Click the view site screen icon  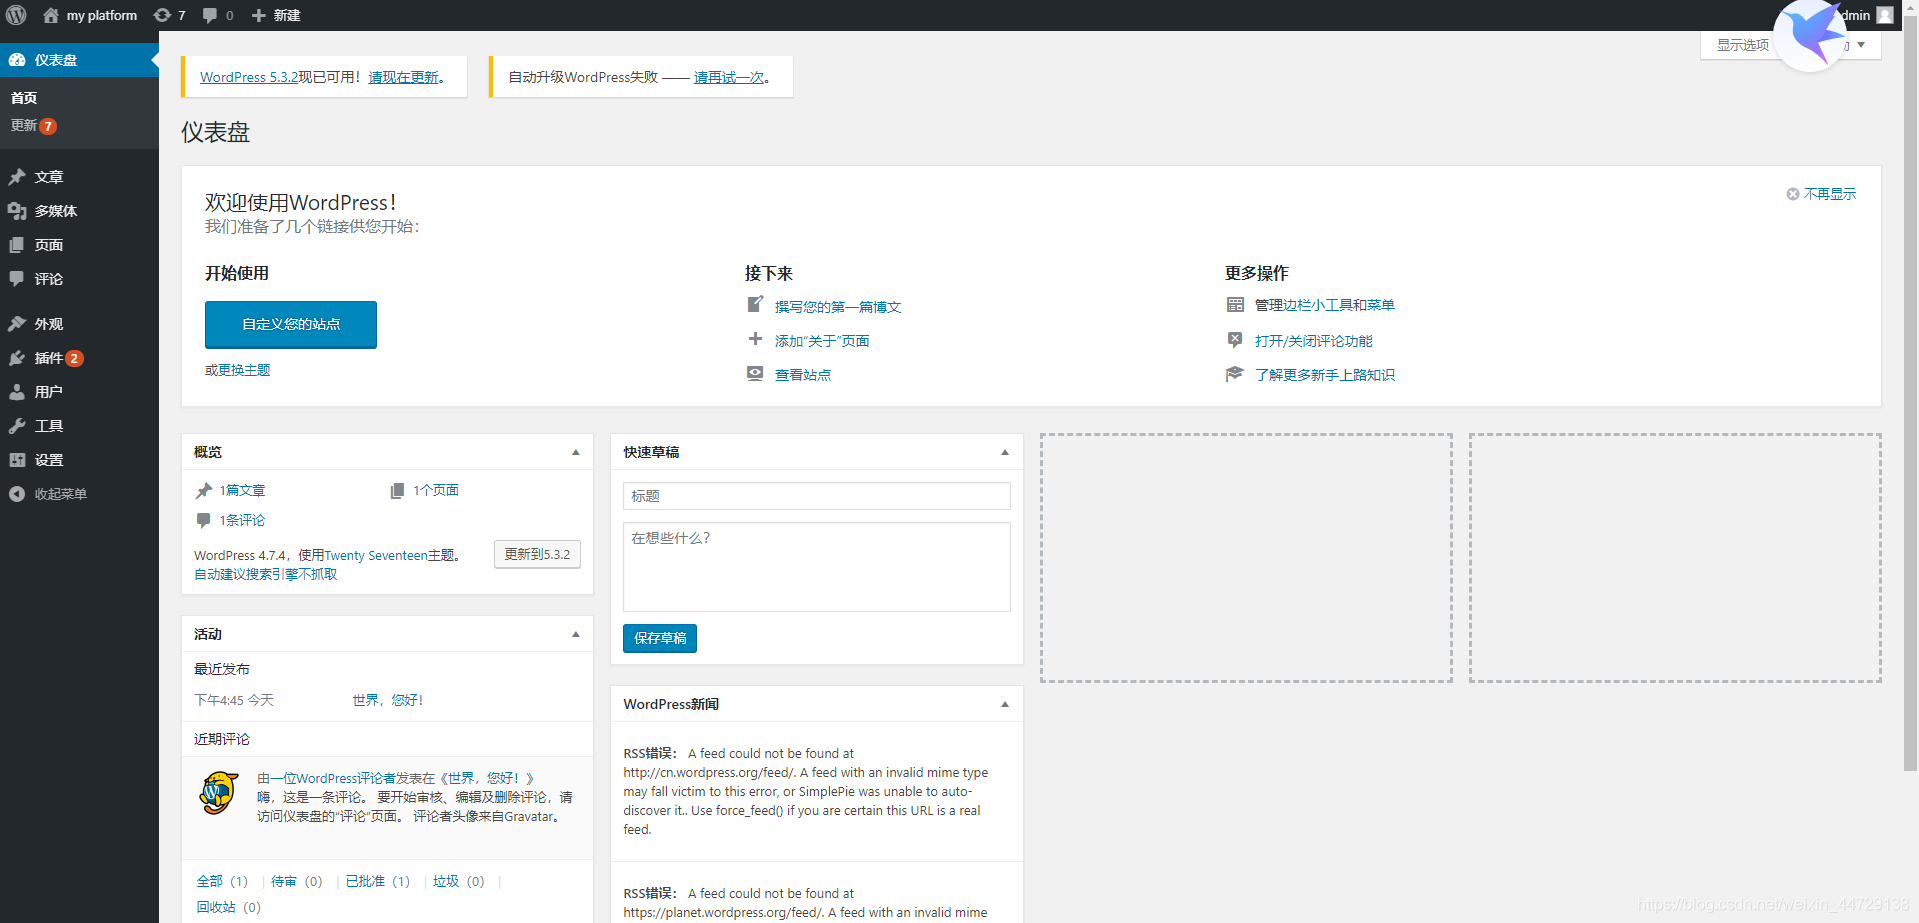755,373
